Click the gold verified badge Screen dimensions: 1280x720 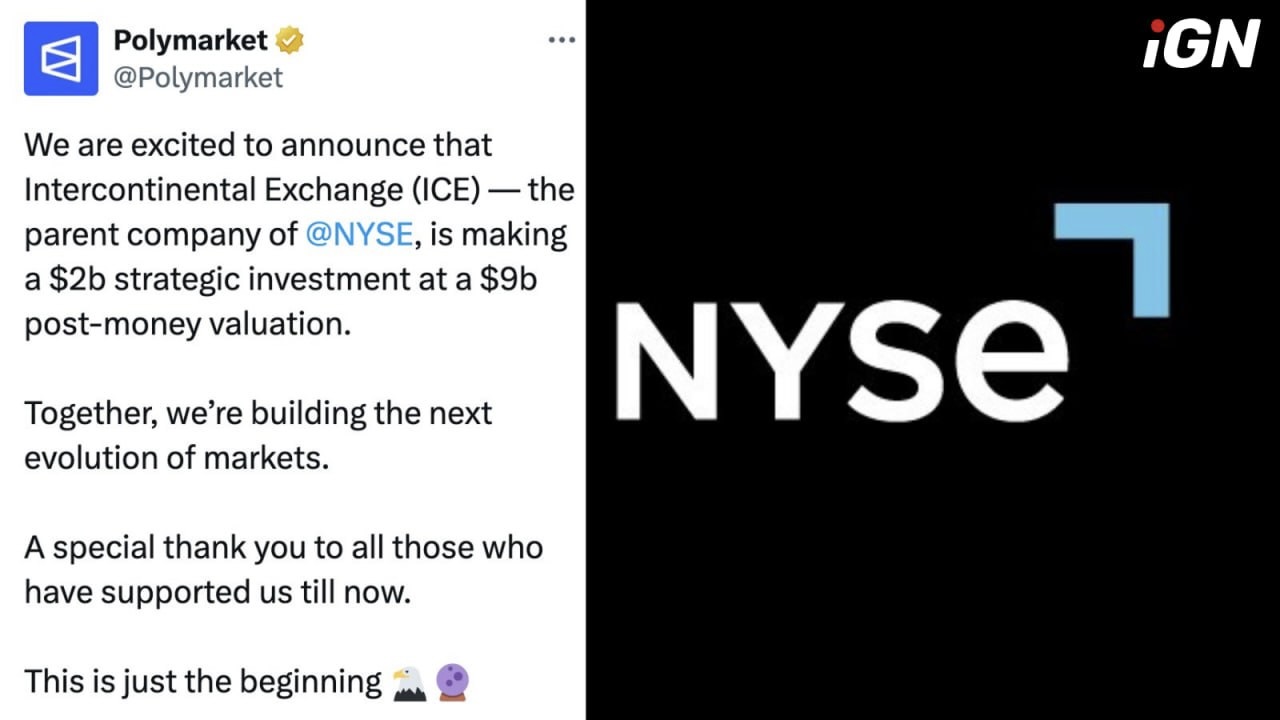pyautogui.click(x=291, y=41)
